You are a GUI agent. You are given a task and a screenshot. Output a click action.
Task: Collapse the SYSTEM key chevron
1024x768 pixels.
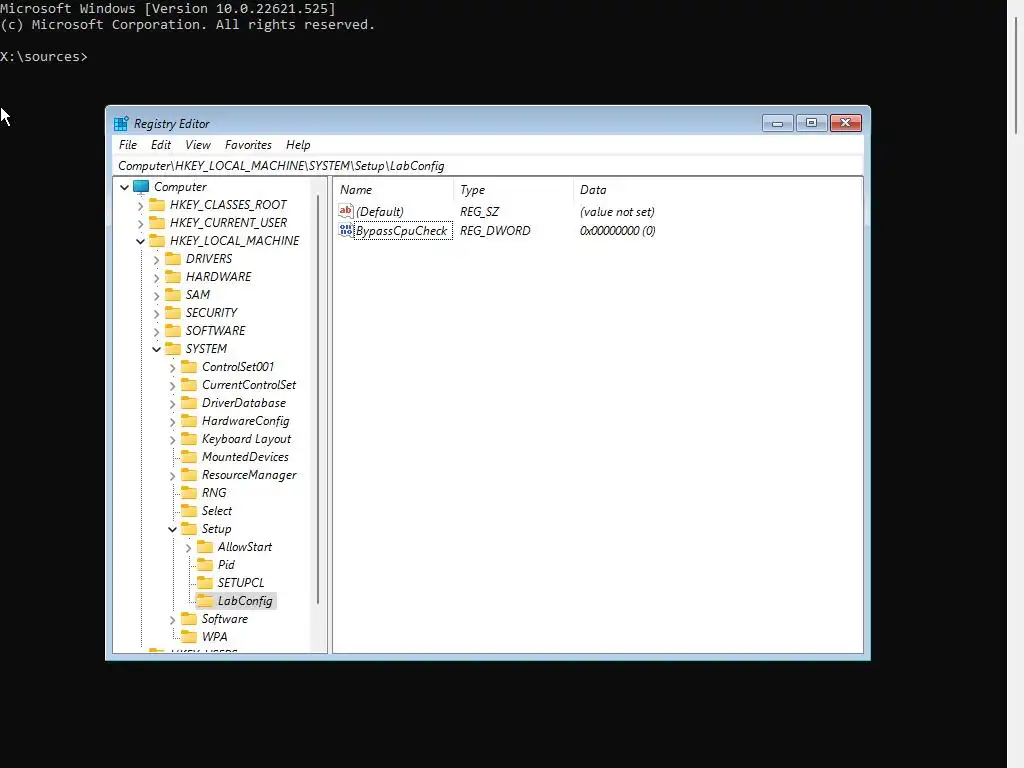click(156, 349)
